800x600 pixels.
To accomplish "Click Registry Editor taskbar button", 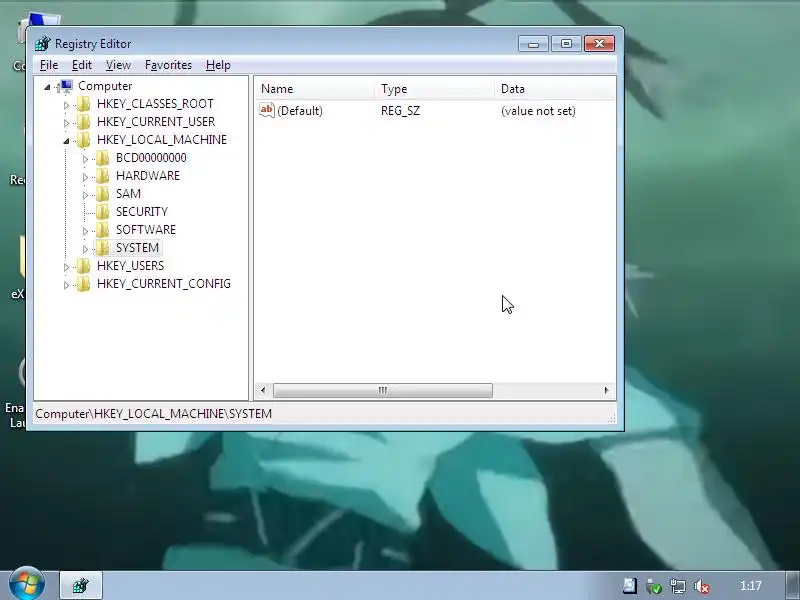I will 81,585.
